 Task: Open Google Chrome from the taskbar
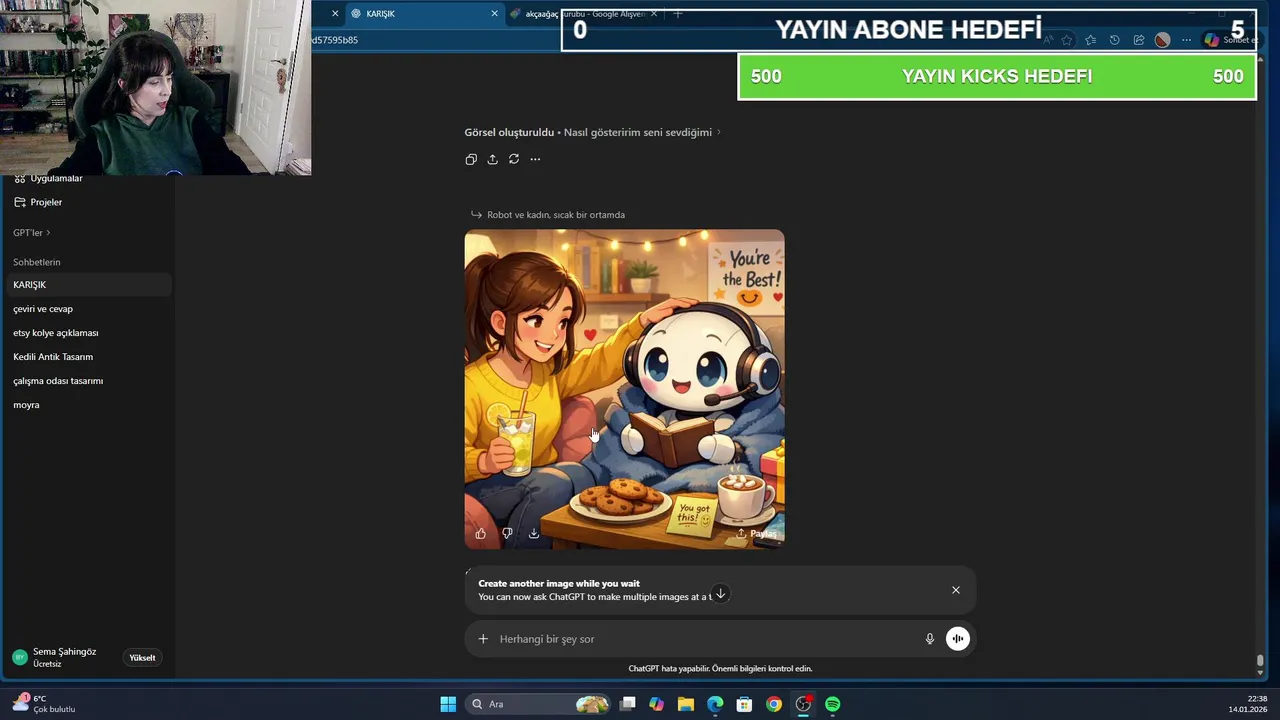[774, 704]
